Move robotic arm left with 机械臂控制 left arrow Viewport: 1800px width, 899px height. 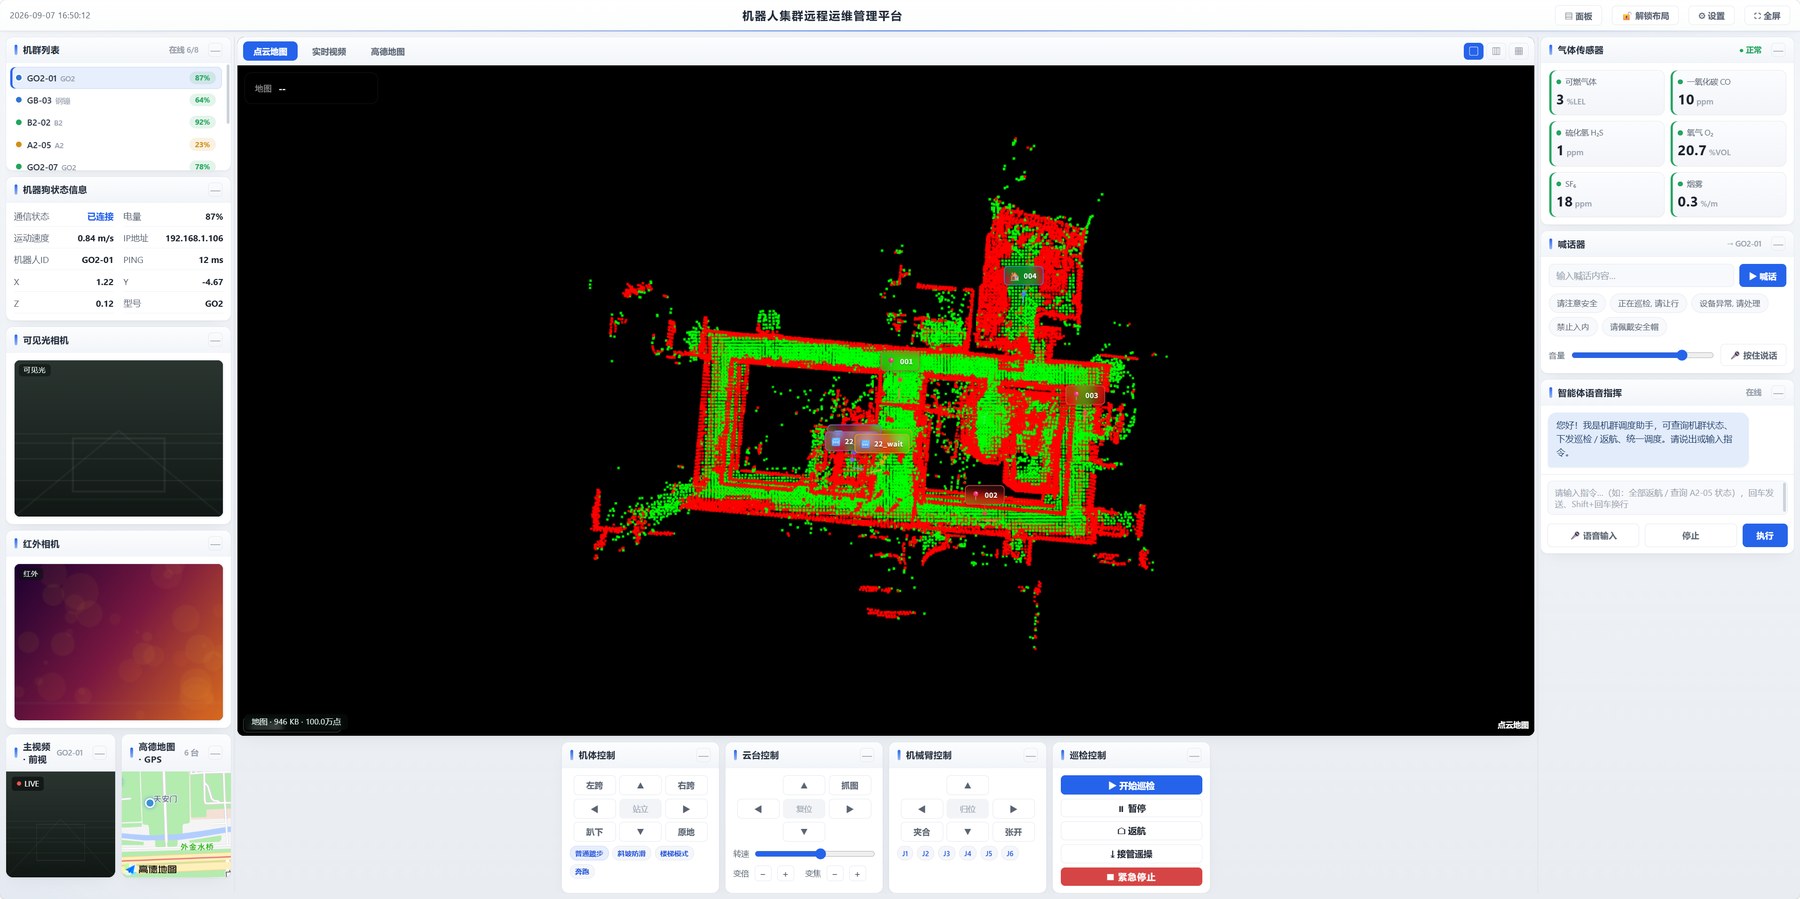click(921, 809)
